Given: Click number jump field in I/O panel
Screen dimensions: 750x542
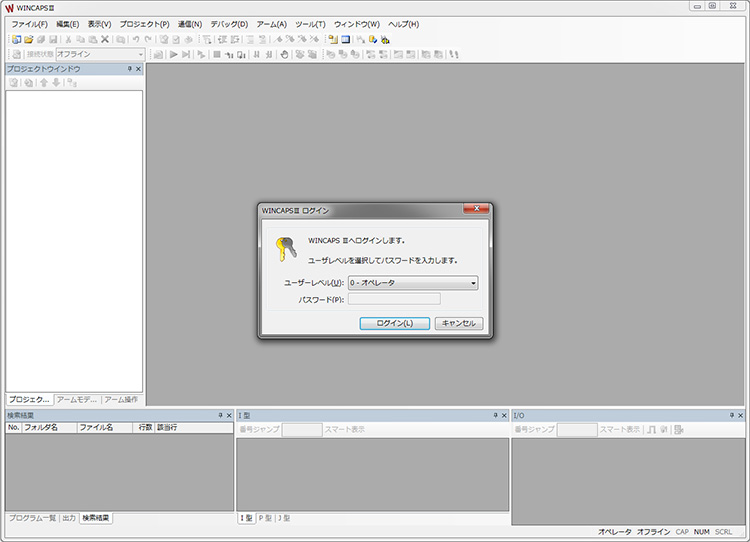Looking at the screenshot, I should coord(577,430).
